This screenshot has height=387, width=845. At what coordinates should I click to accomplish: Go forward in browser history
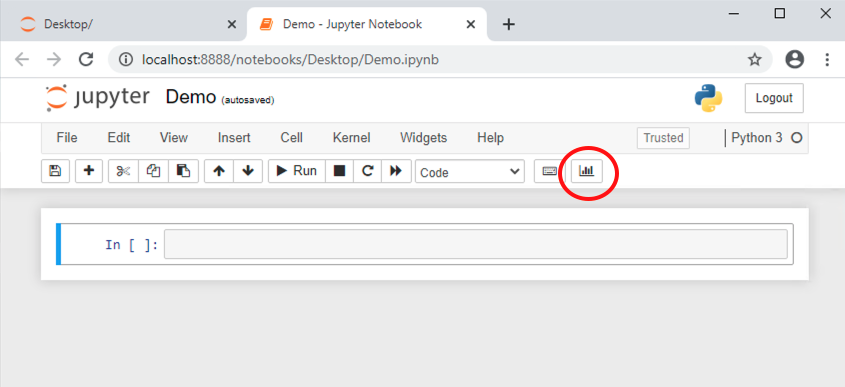point(54,59)
